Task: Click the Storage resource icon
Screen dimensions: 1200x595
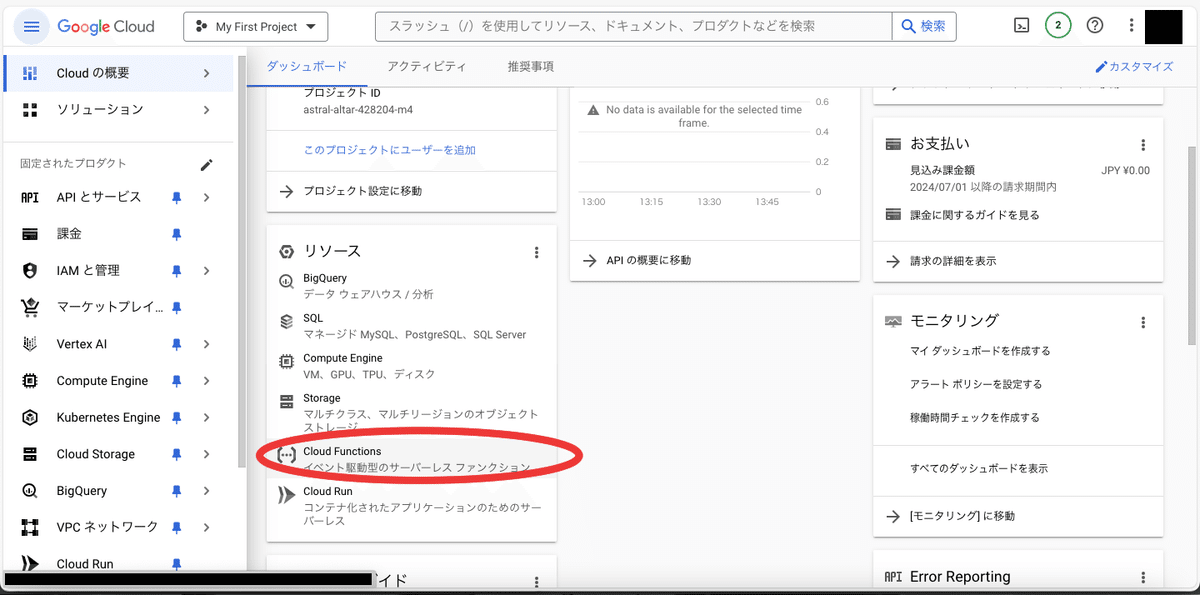Action: [x=286, y=402]
